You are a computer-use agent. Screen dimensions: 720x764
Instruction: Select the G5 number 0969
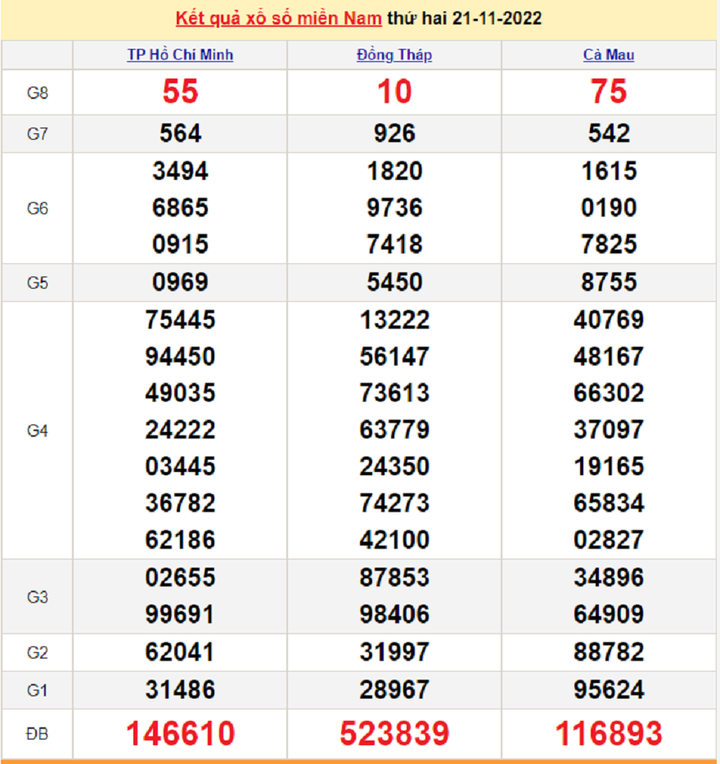[180, 283]
